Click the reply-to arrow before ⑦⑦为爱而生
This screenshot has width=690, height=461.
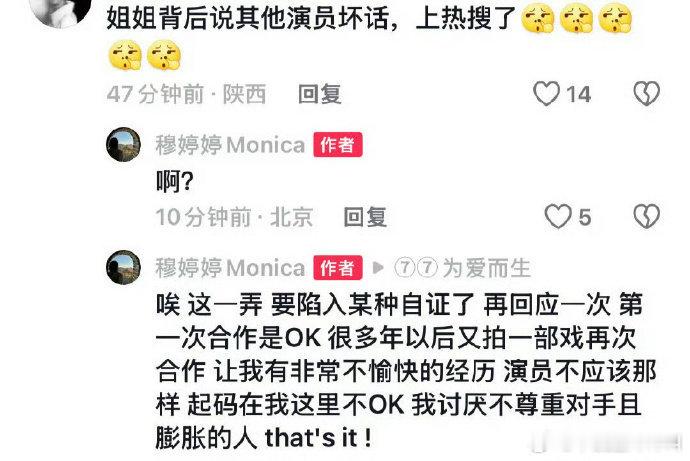point(378,267)
